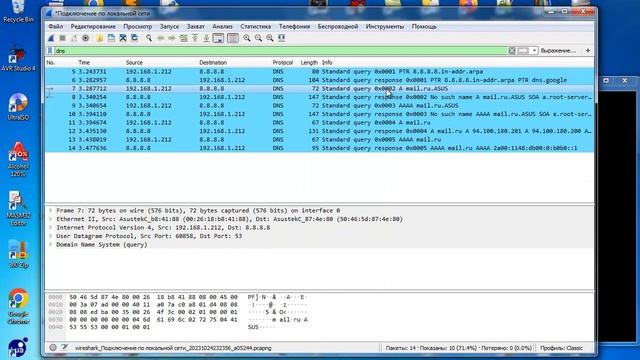Open the Помощь menu
Screen dimensions: 640x360
click(424, 27)
